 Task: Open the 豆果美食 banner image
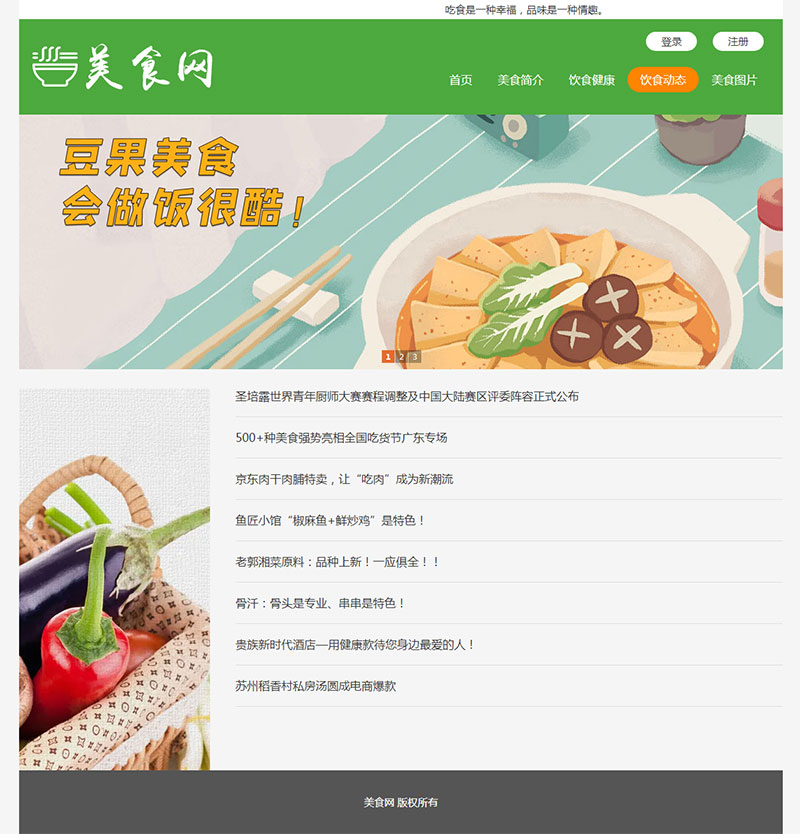coord(401,242)
